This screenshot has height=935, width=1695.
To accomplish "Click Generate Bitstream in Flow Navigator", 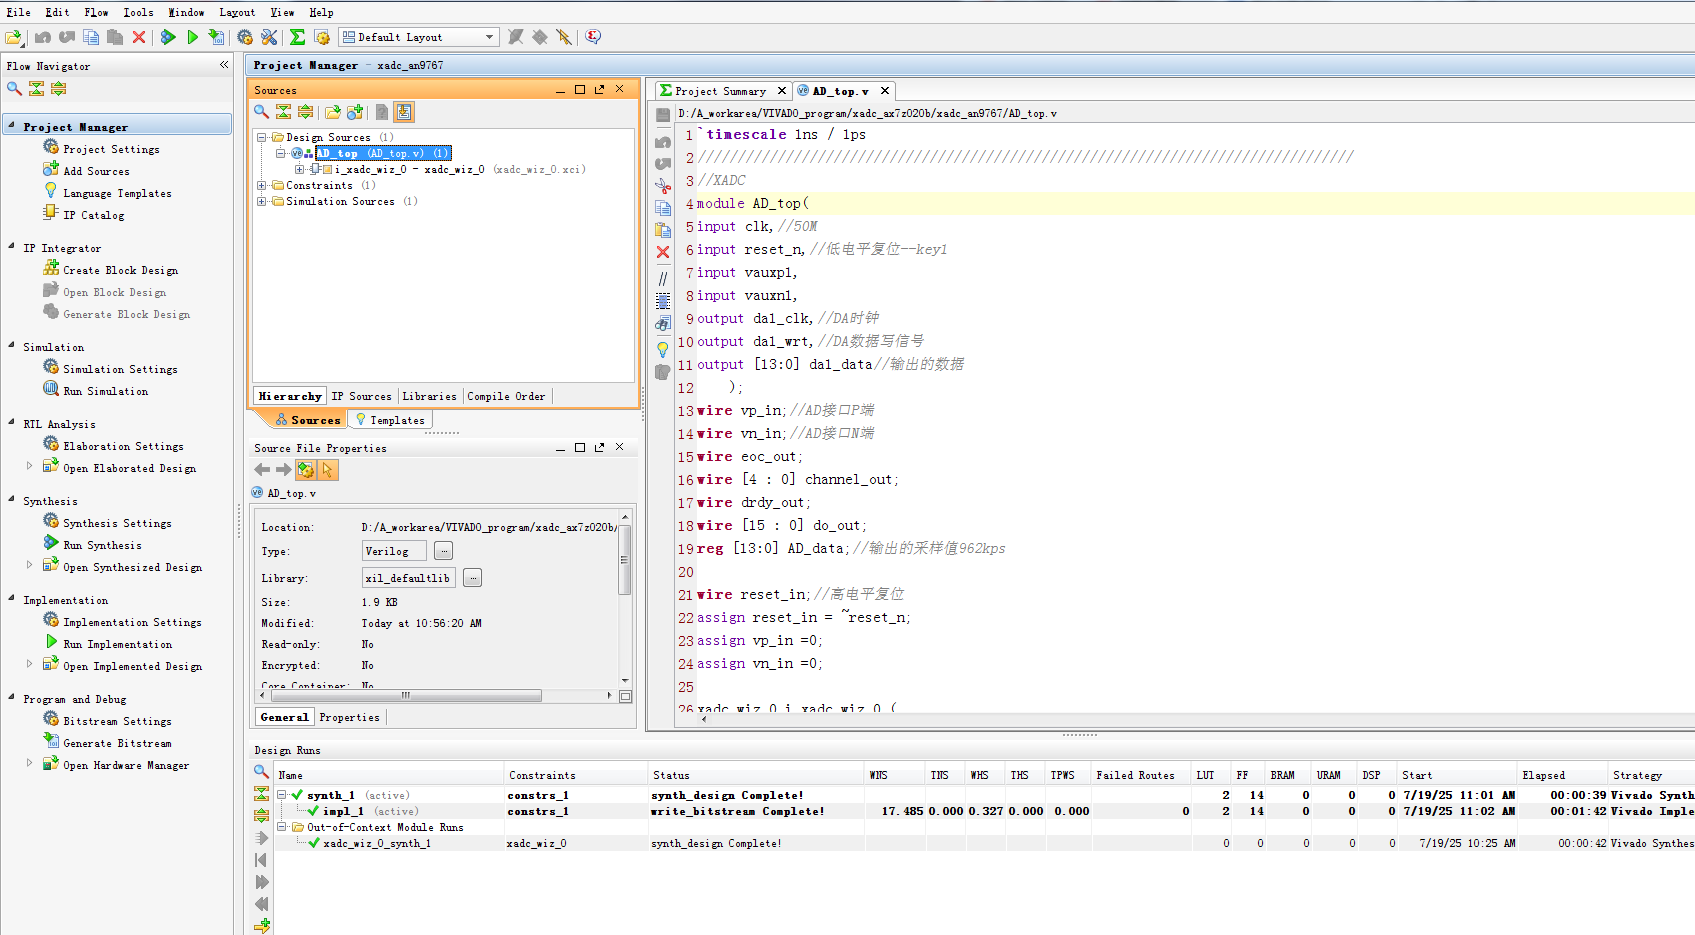I will (x=117, y=743).
